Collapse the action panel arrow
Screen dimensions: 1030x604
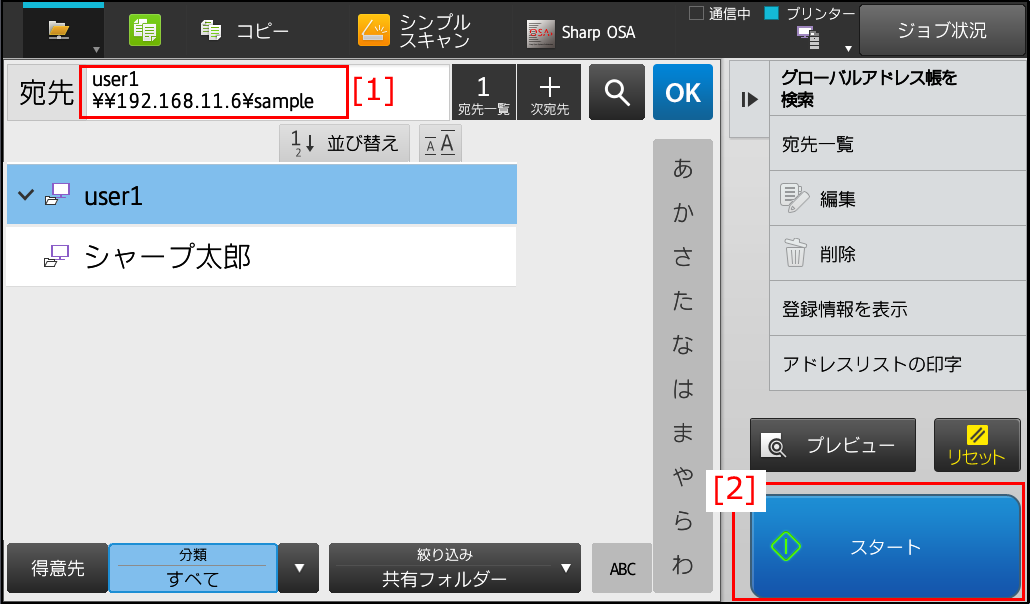coord(749,99)
